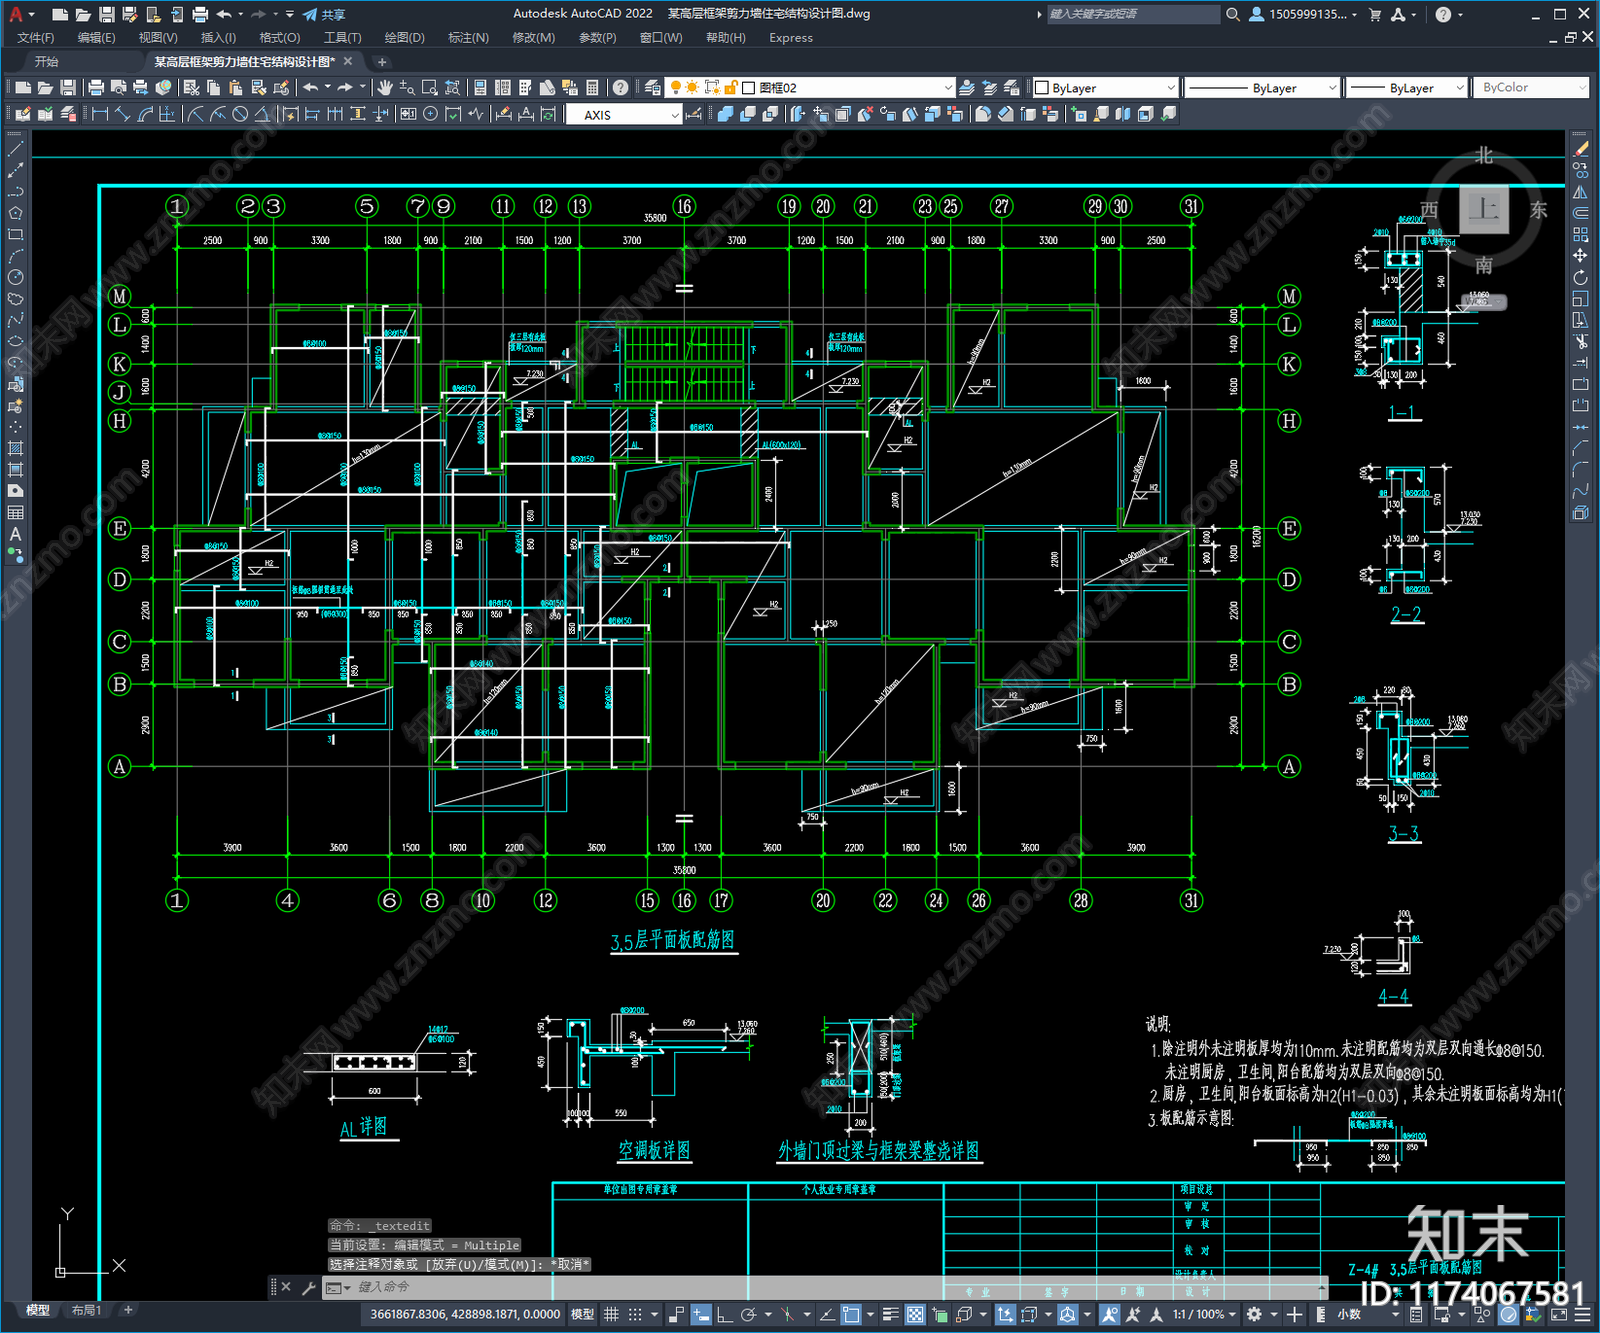This screenshot has width=1600, height=1333.
Task: Click the 上 face on the ViewCube
Action: click(1483, 209)
